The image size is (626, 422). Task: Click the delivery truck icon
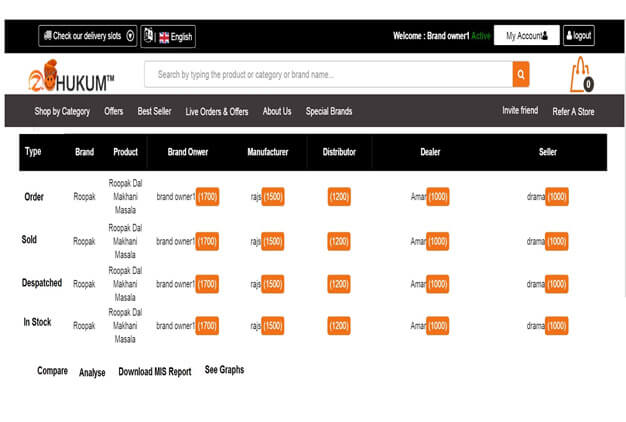(48, 36)
